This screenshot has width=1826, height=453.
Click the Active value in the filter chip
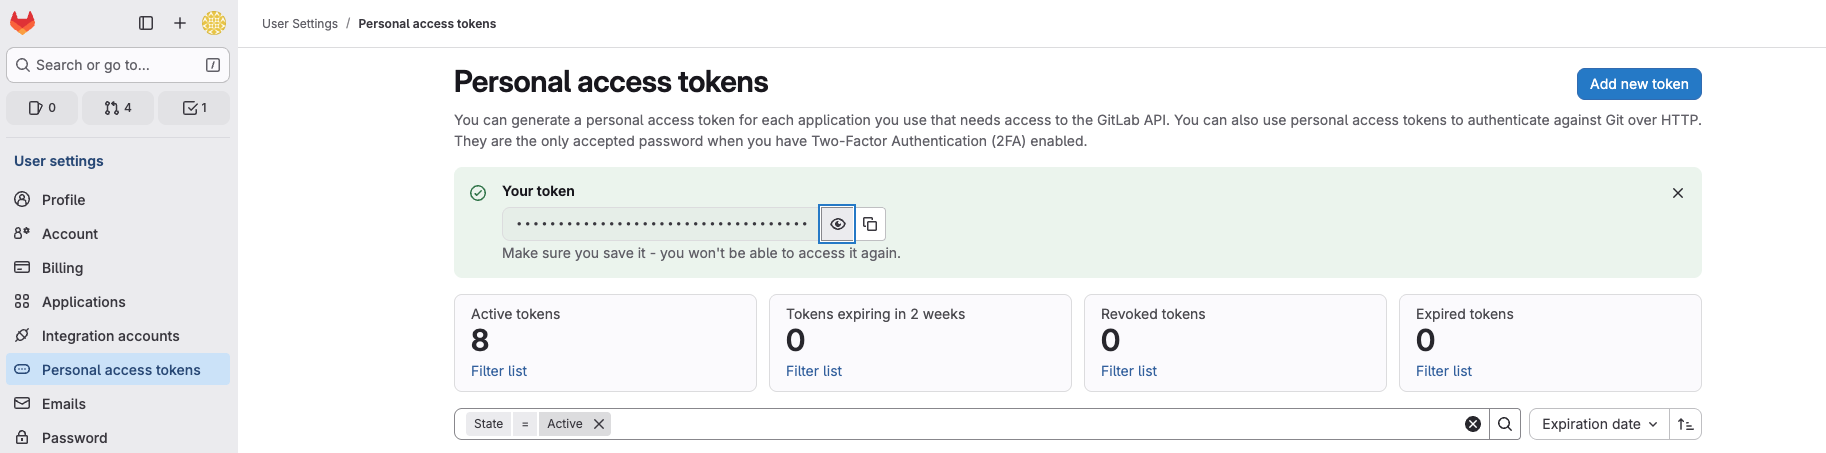click(x=565, y=424)
